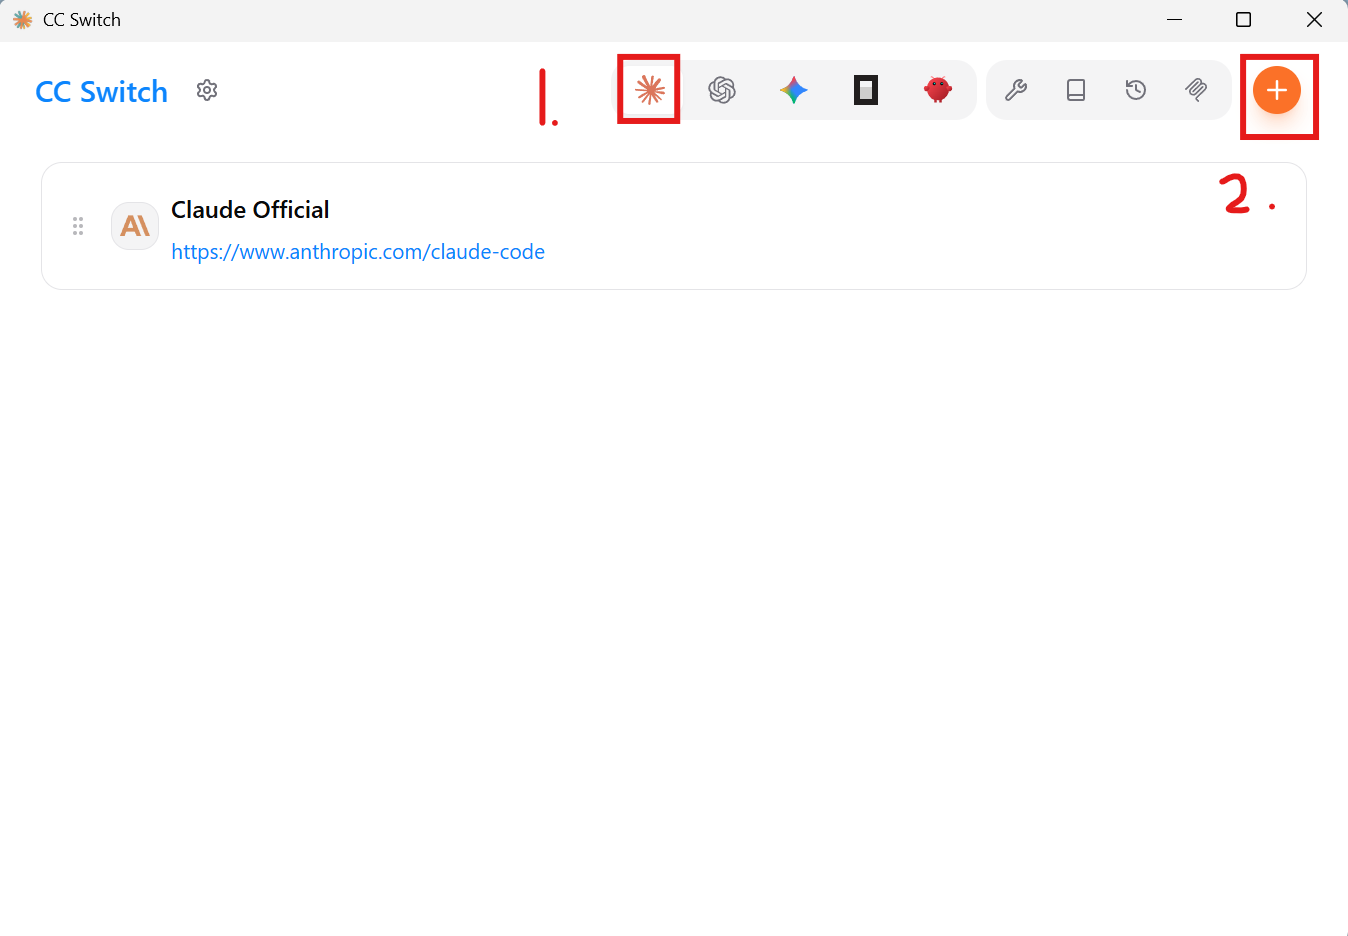Click the drag handle on Claude Official card
1348x936 pixels.
[x=78, y=226]
